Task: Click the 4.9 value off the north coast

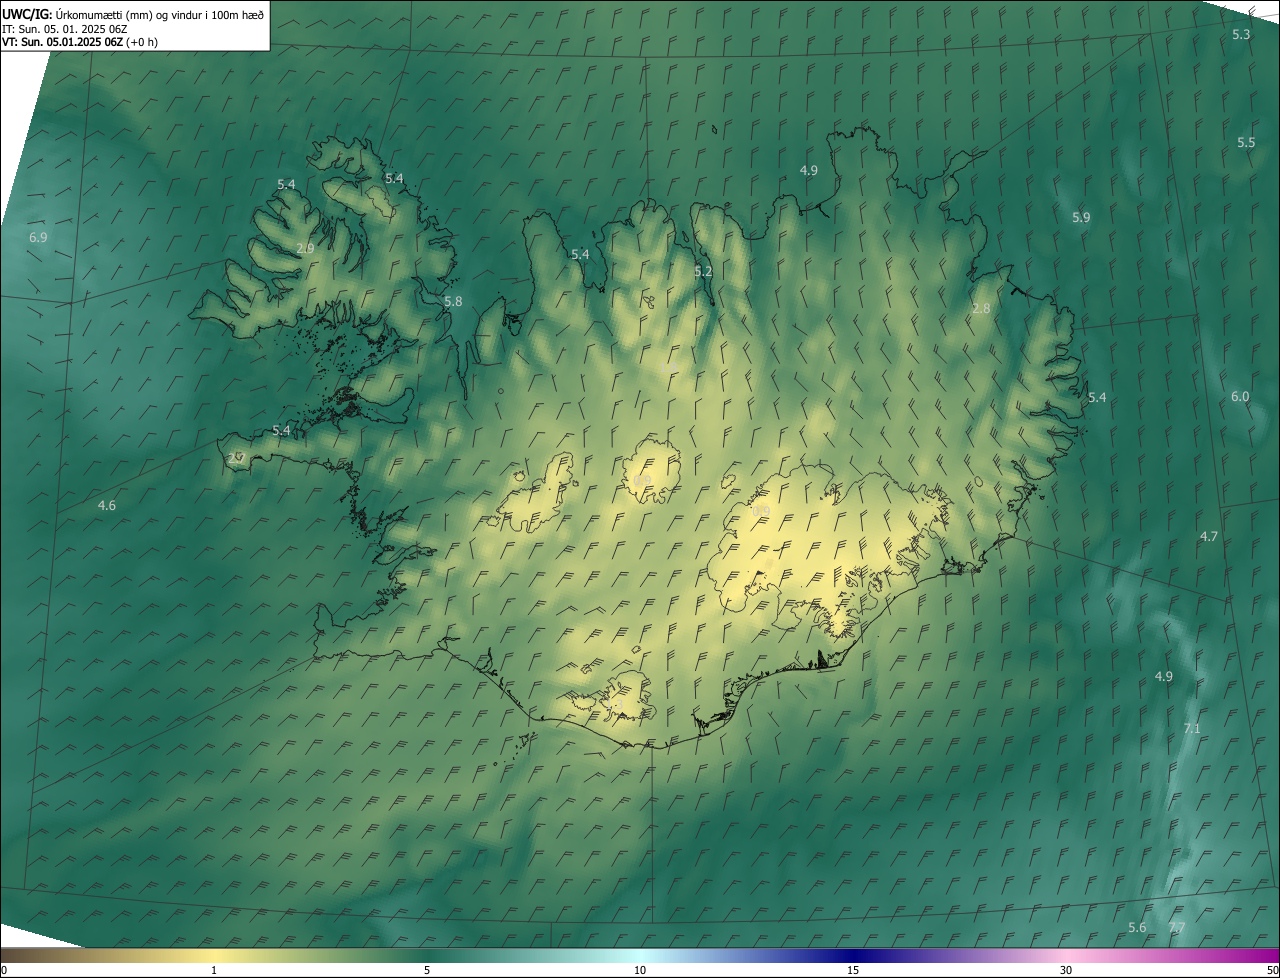Action: tap(809, 170)
